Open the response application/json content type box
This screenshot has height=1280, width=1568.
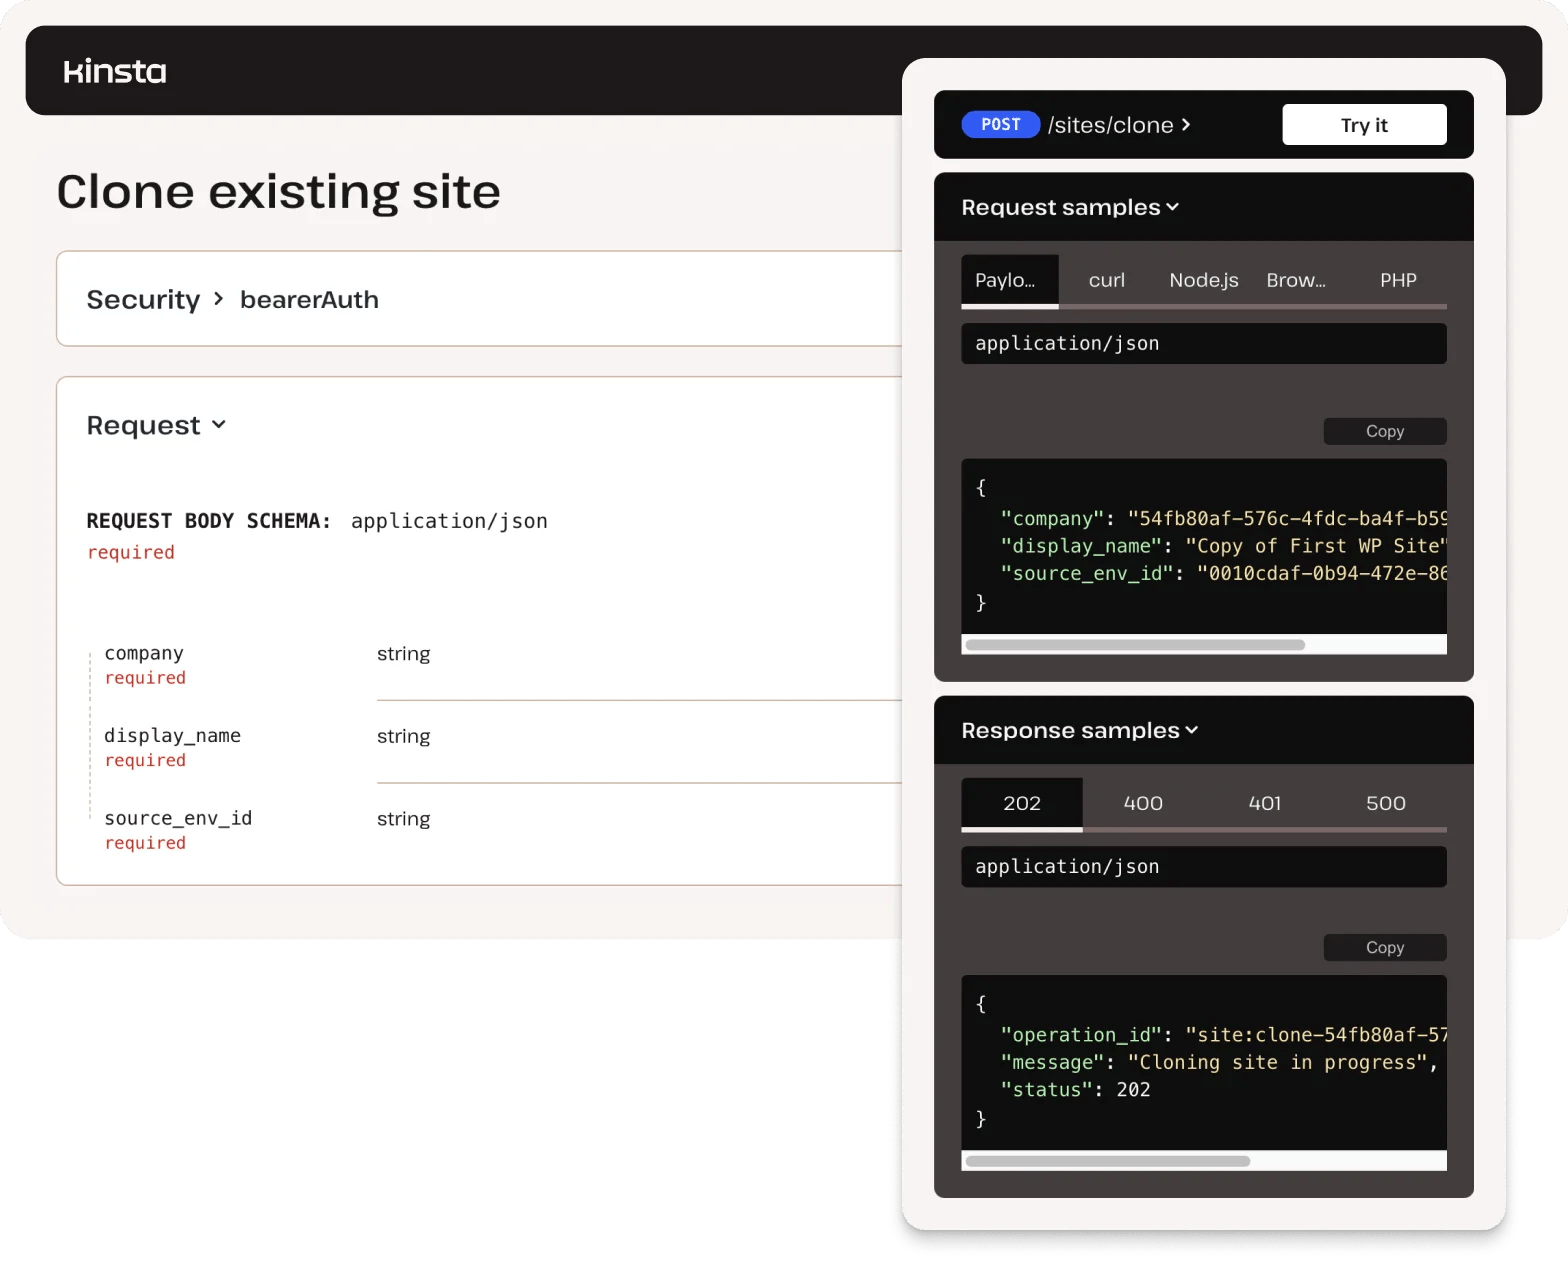[1204, 867]
